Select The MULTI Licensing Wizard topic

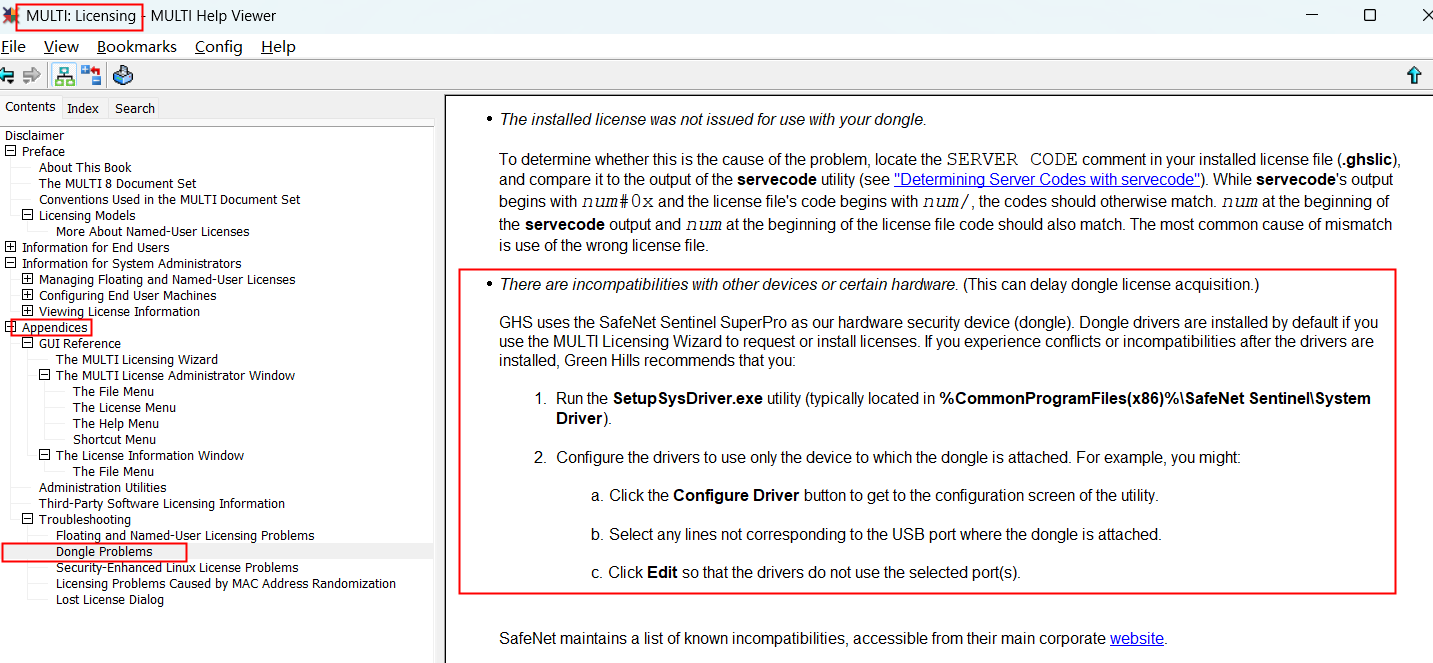(136, 359)
